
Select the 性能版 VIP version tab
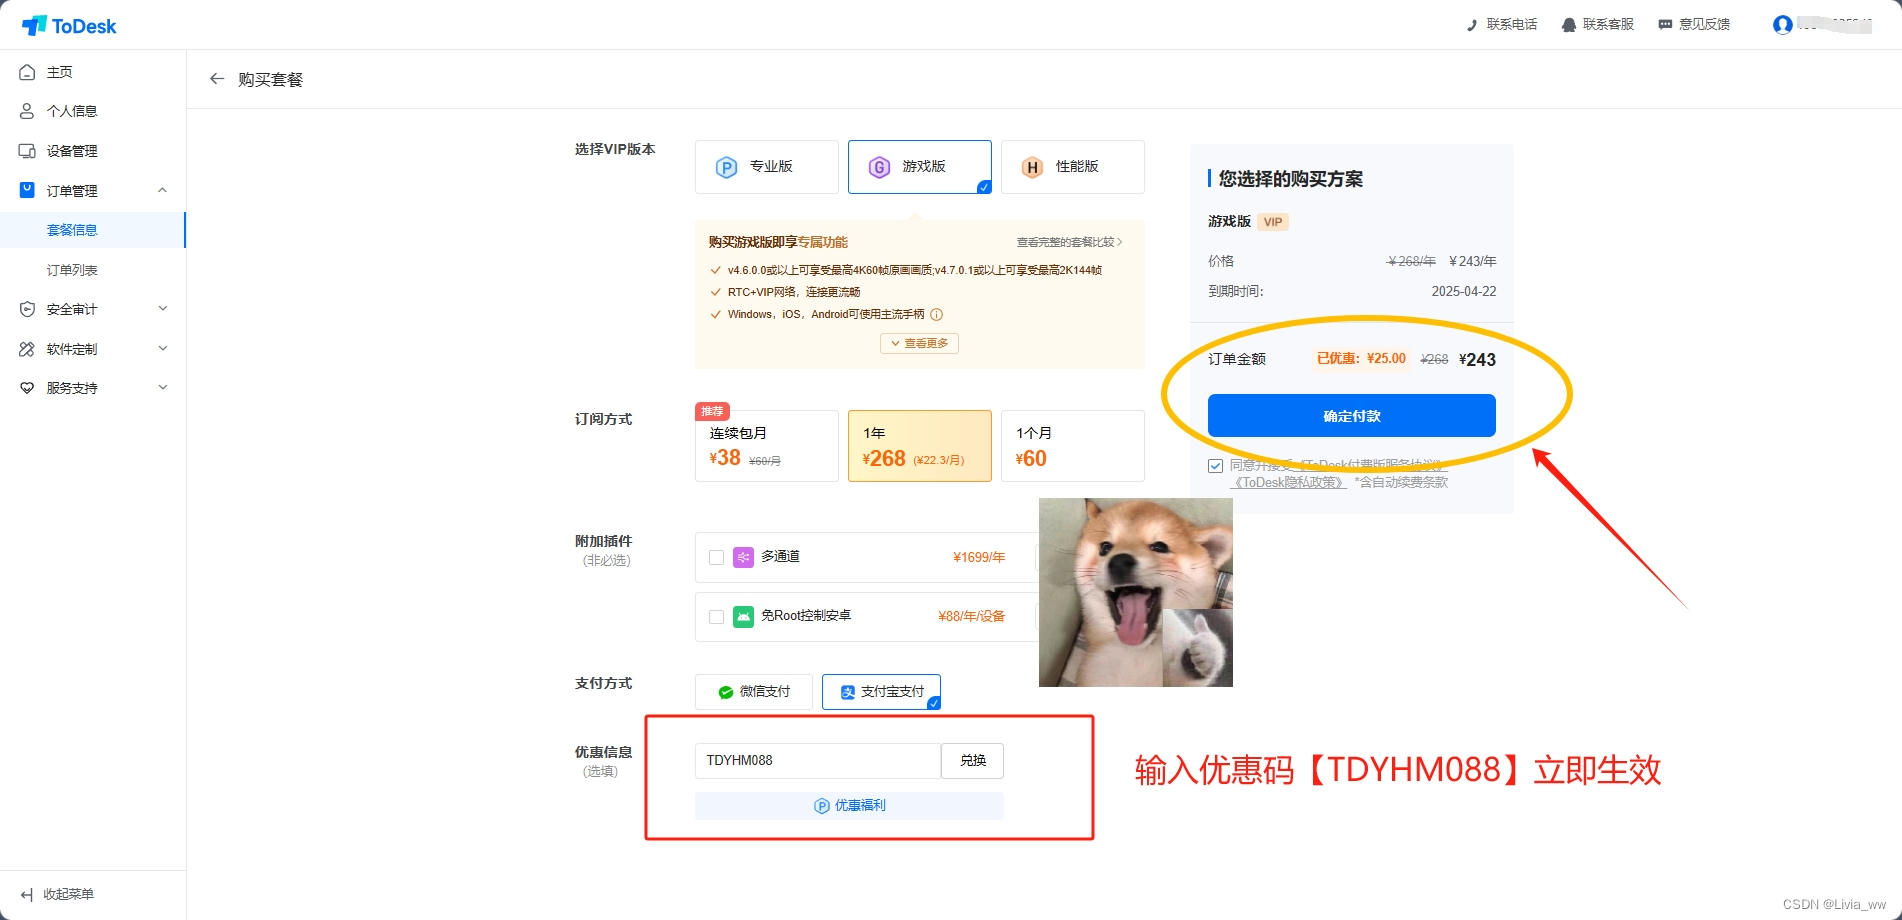[x=1073, y=167]
